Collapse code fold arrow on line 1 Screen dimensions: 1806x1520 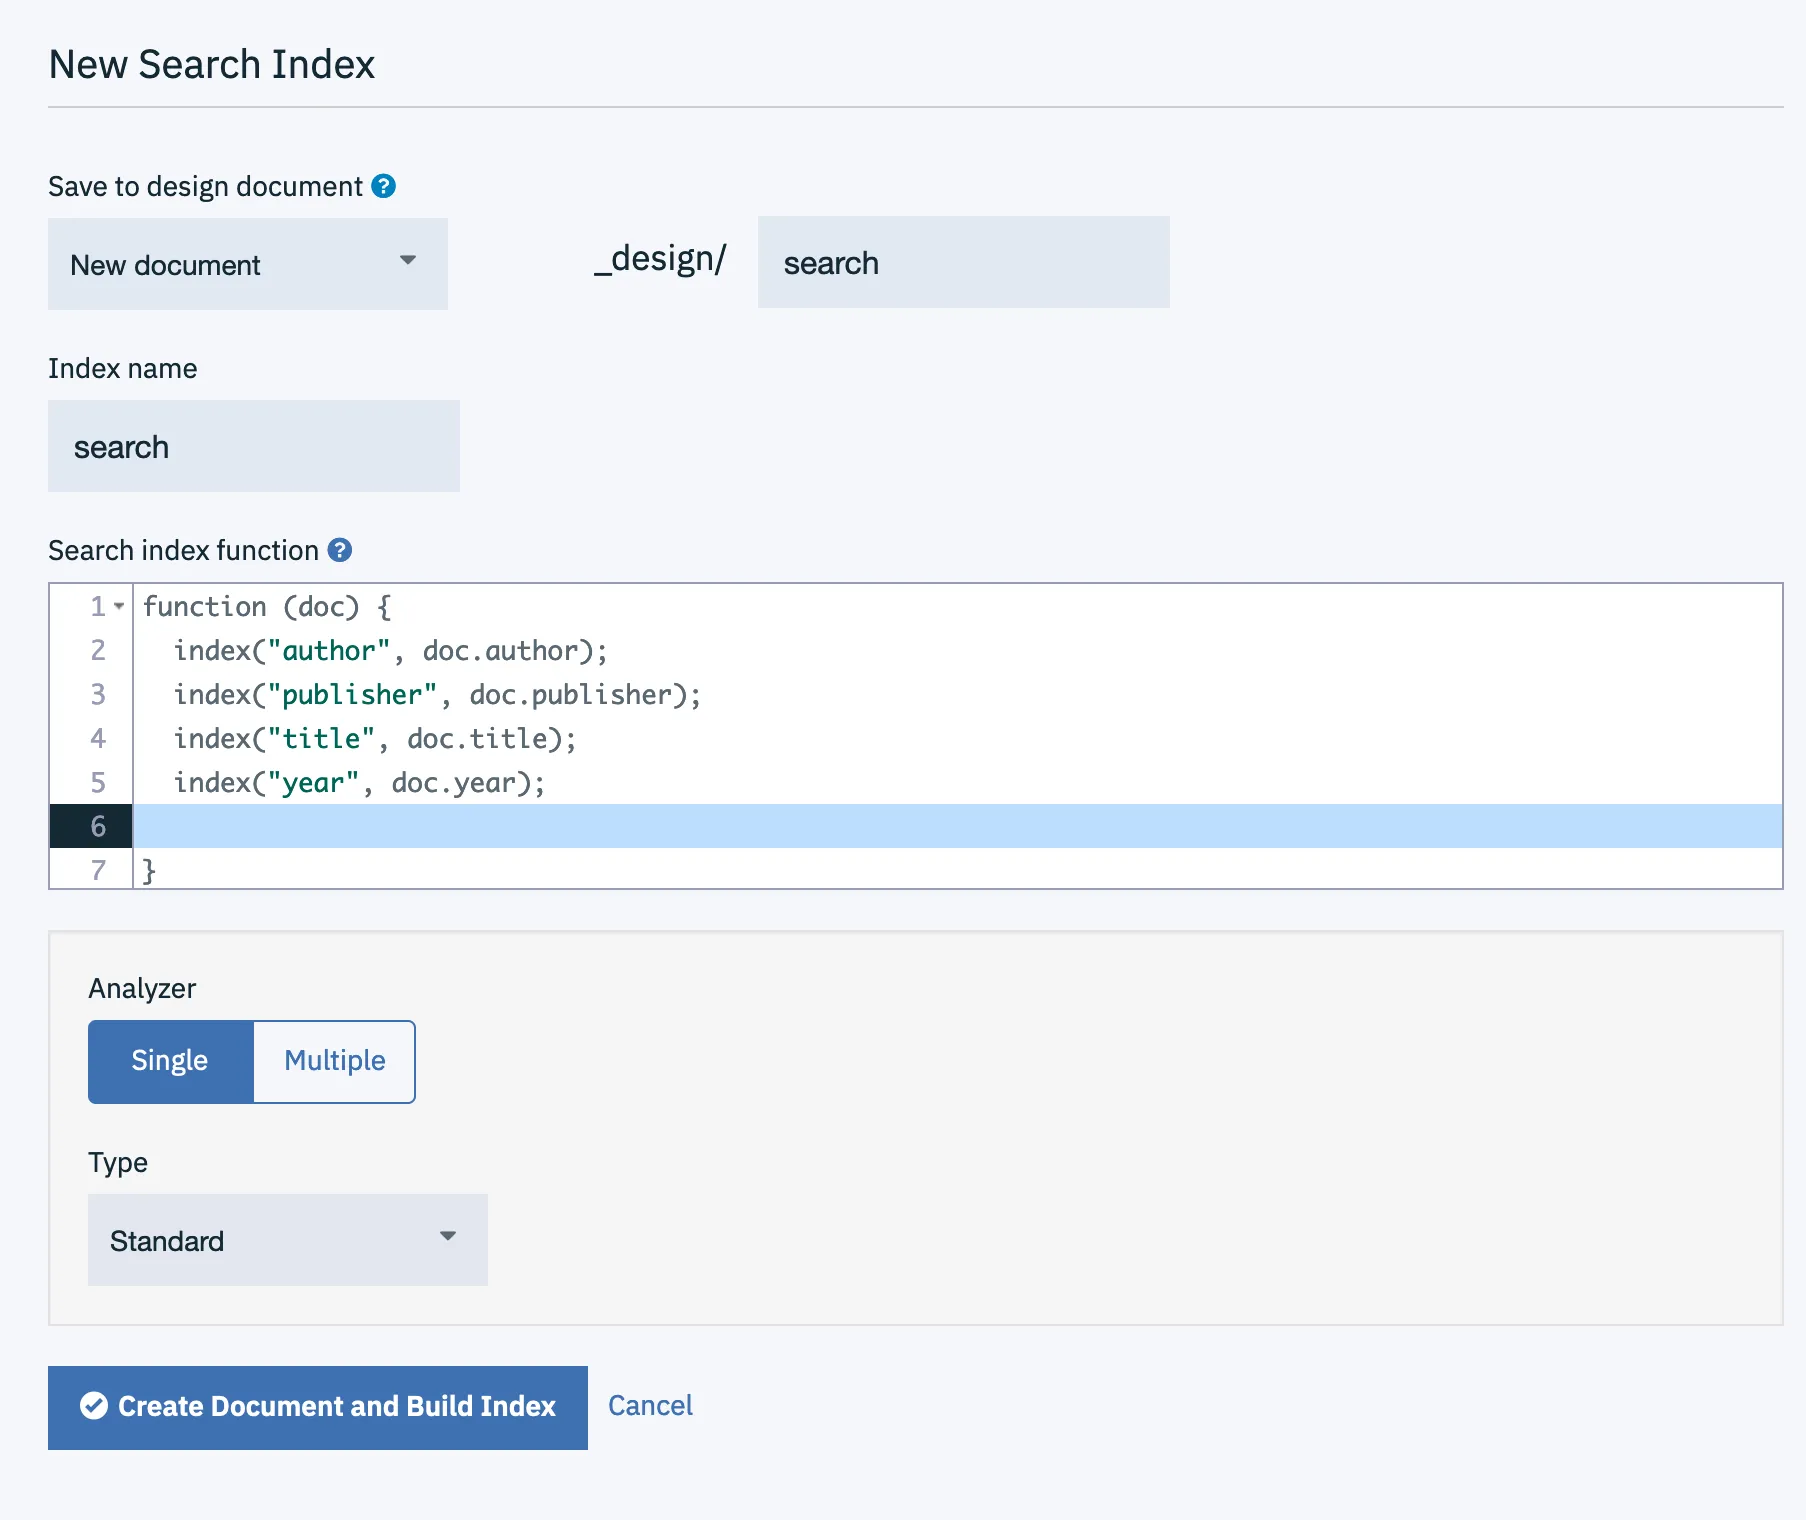click(119, 606)
